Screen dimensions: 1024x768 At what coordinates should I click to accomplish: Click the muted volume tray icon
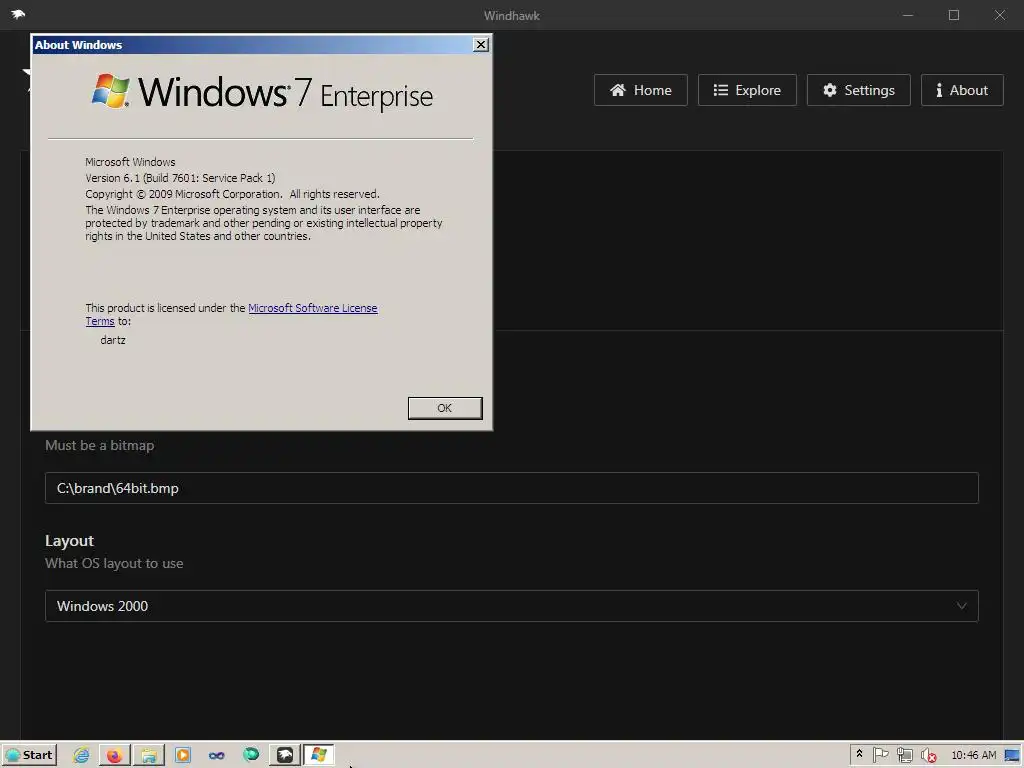point(928,756)
